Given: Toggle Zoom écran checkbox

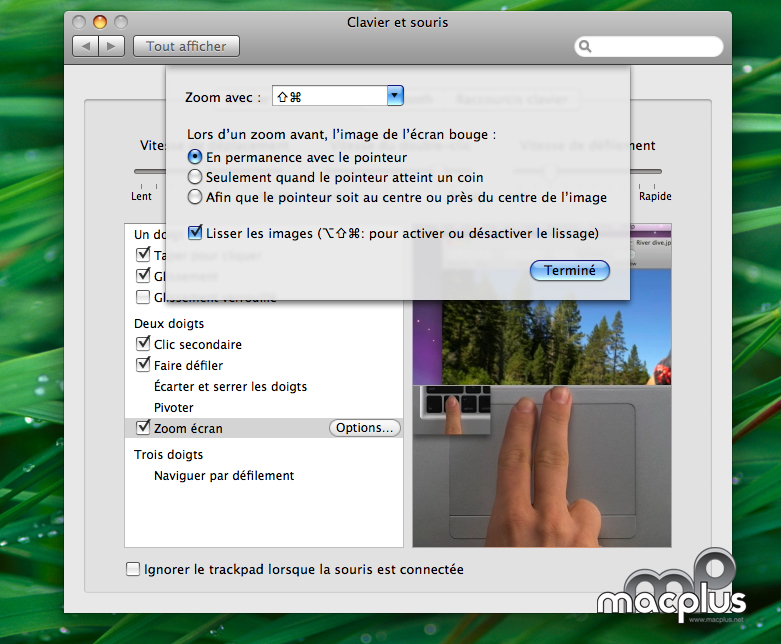Looking at the screenshot, I should coord(143,427).
